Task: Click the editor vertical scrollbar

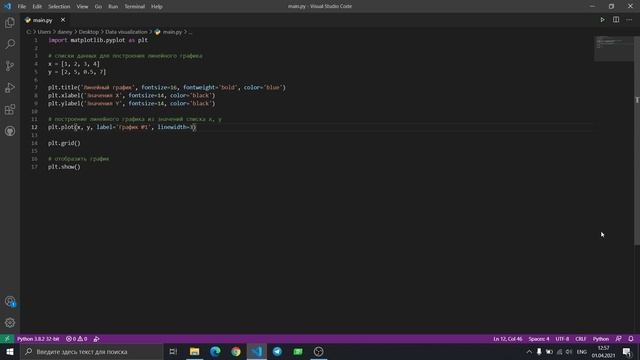Action: (637, 141)
